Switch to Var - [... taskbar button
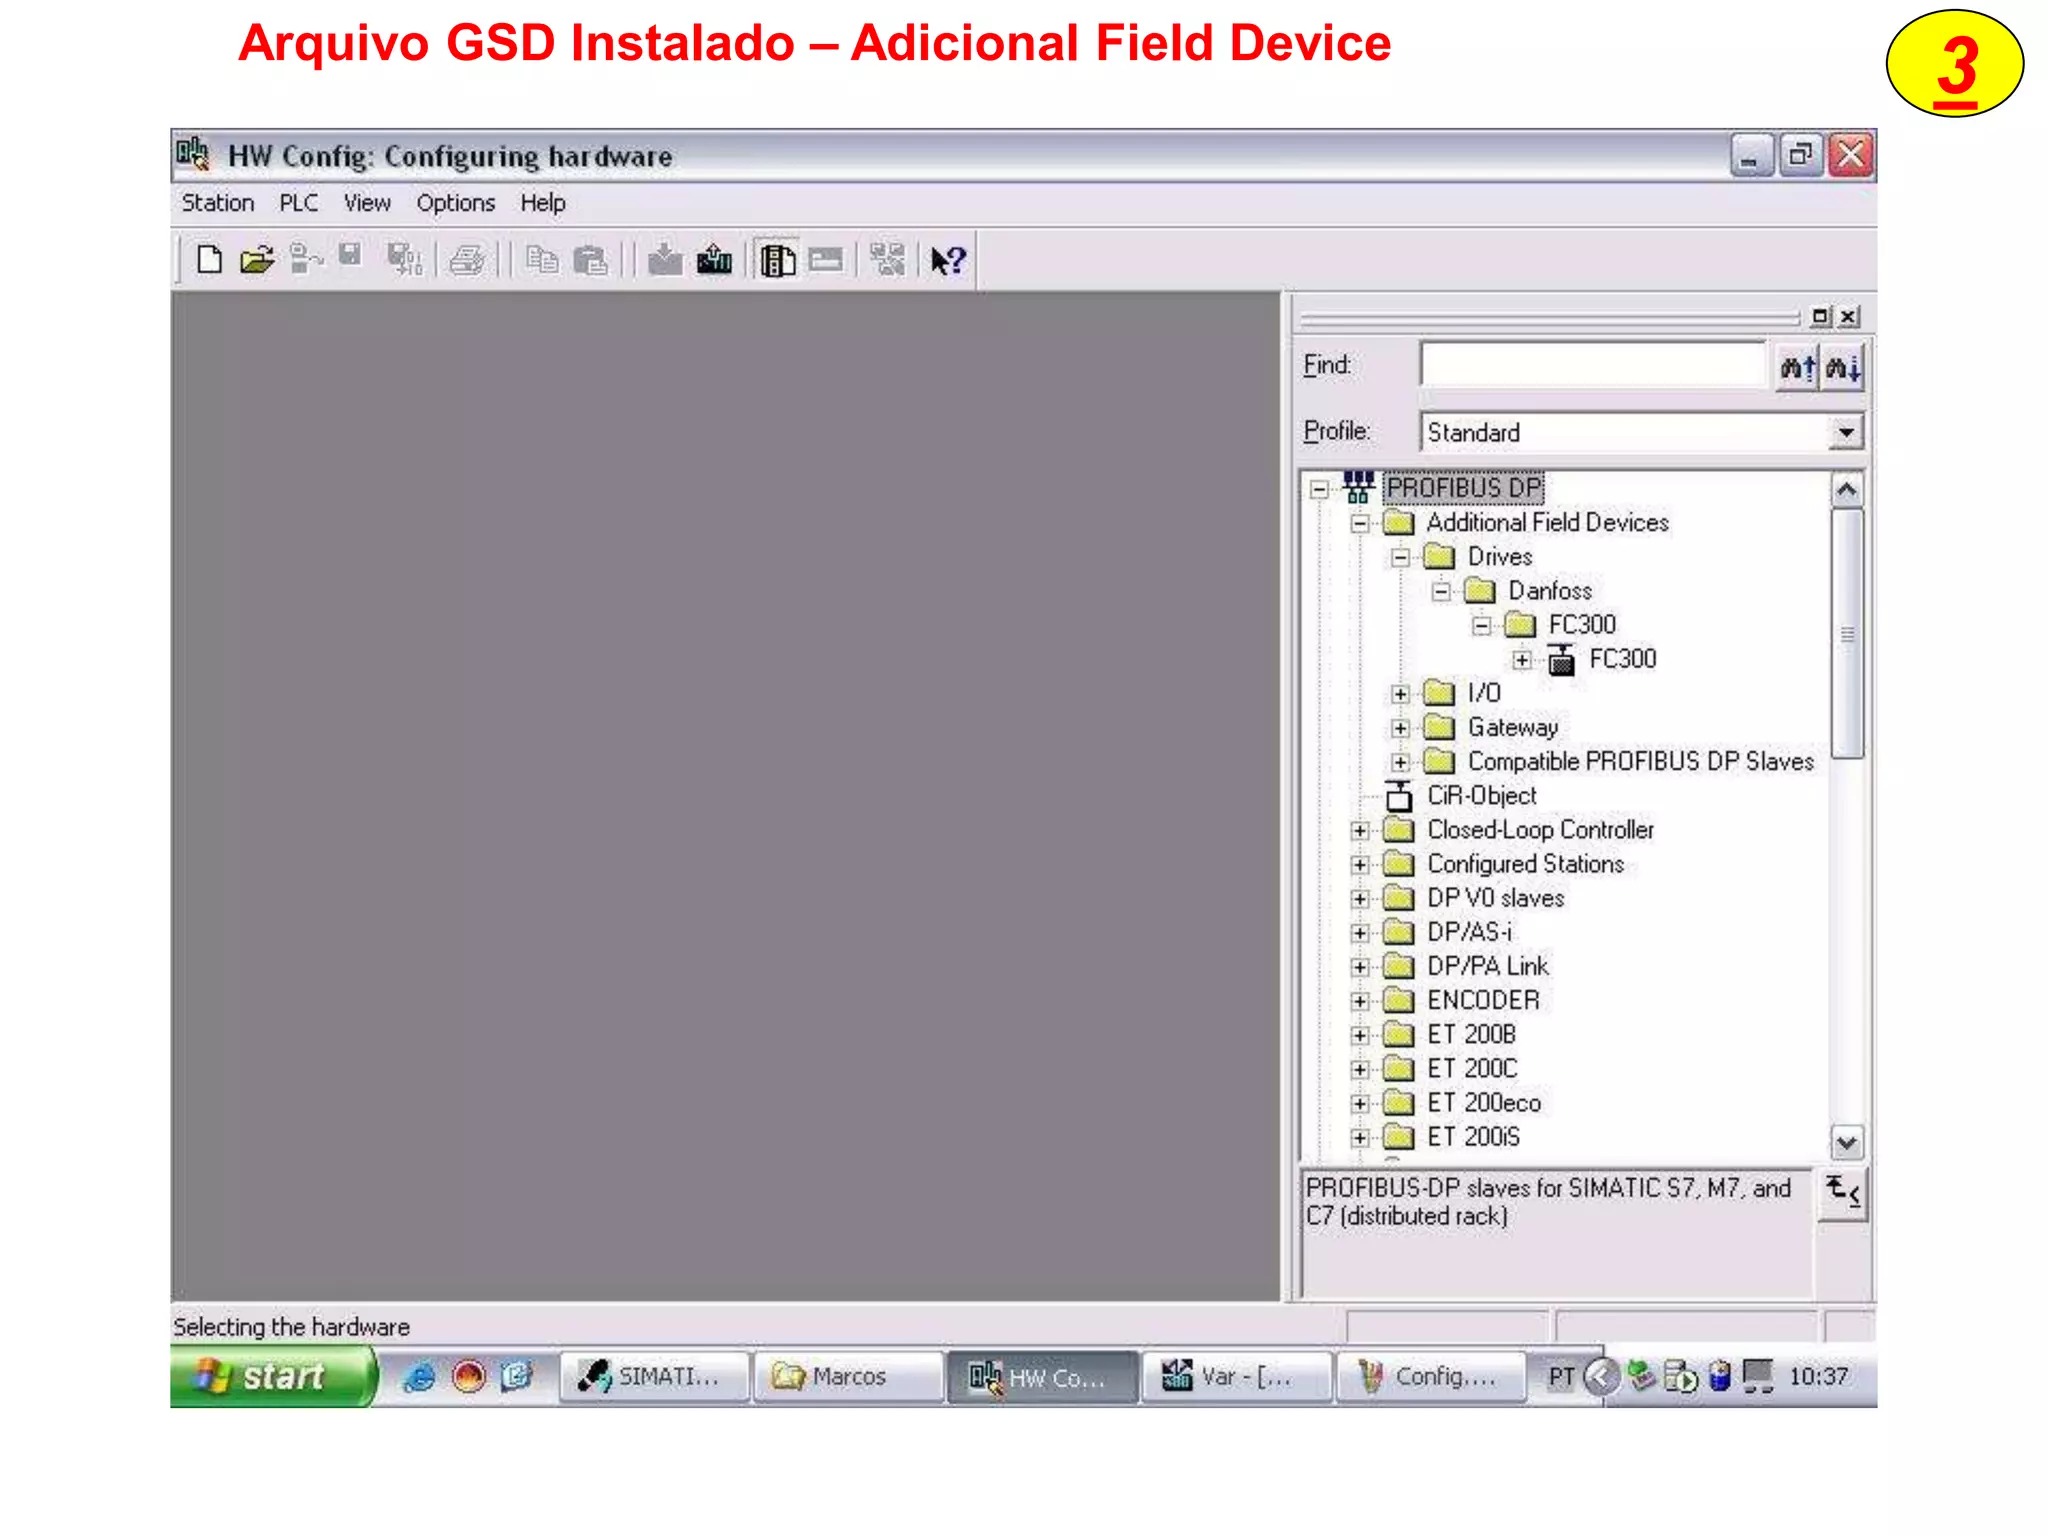 point(1236,1377)
